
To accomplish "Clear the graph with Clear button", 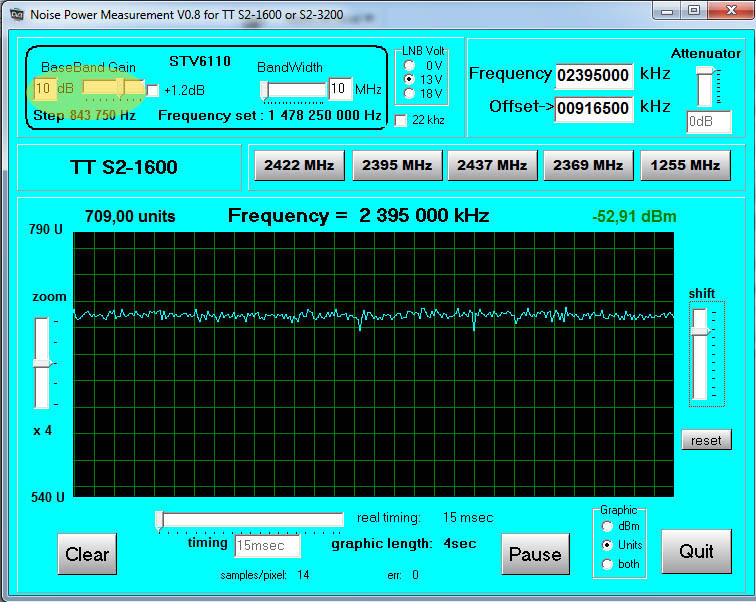I will point(87,554).
